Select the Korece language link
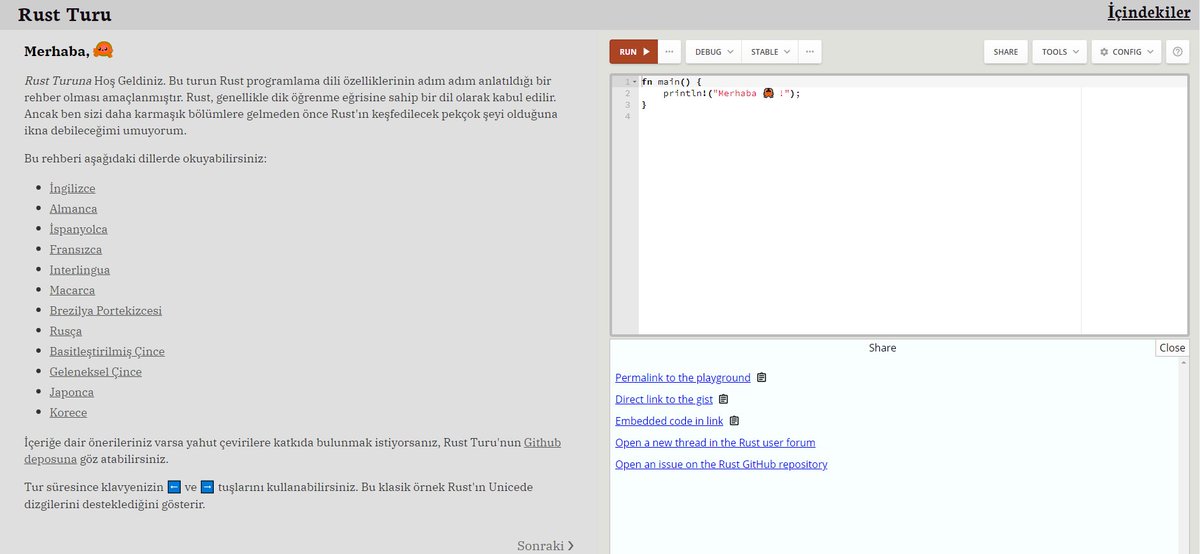1200x554 pixels. pyautogui.click(x=68, y=412)
